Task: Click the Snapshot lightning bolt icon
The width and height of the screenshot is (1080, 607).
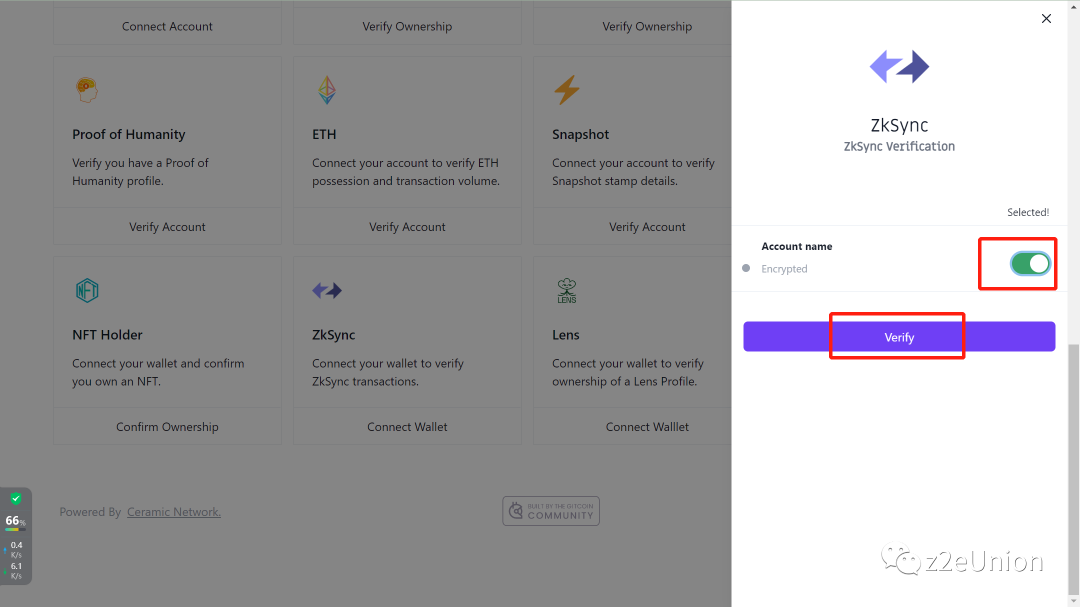Action: coord(567,91)
